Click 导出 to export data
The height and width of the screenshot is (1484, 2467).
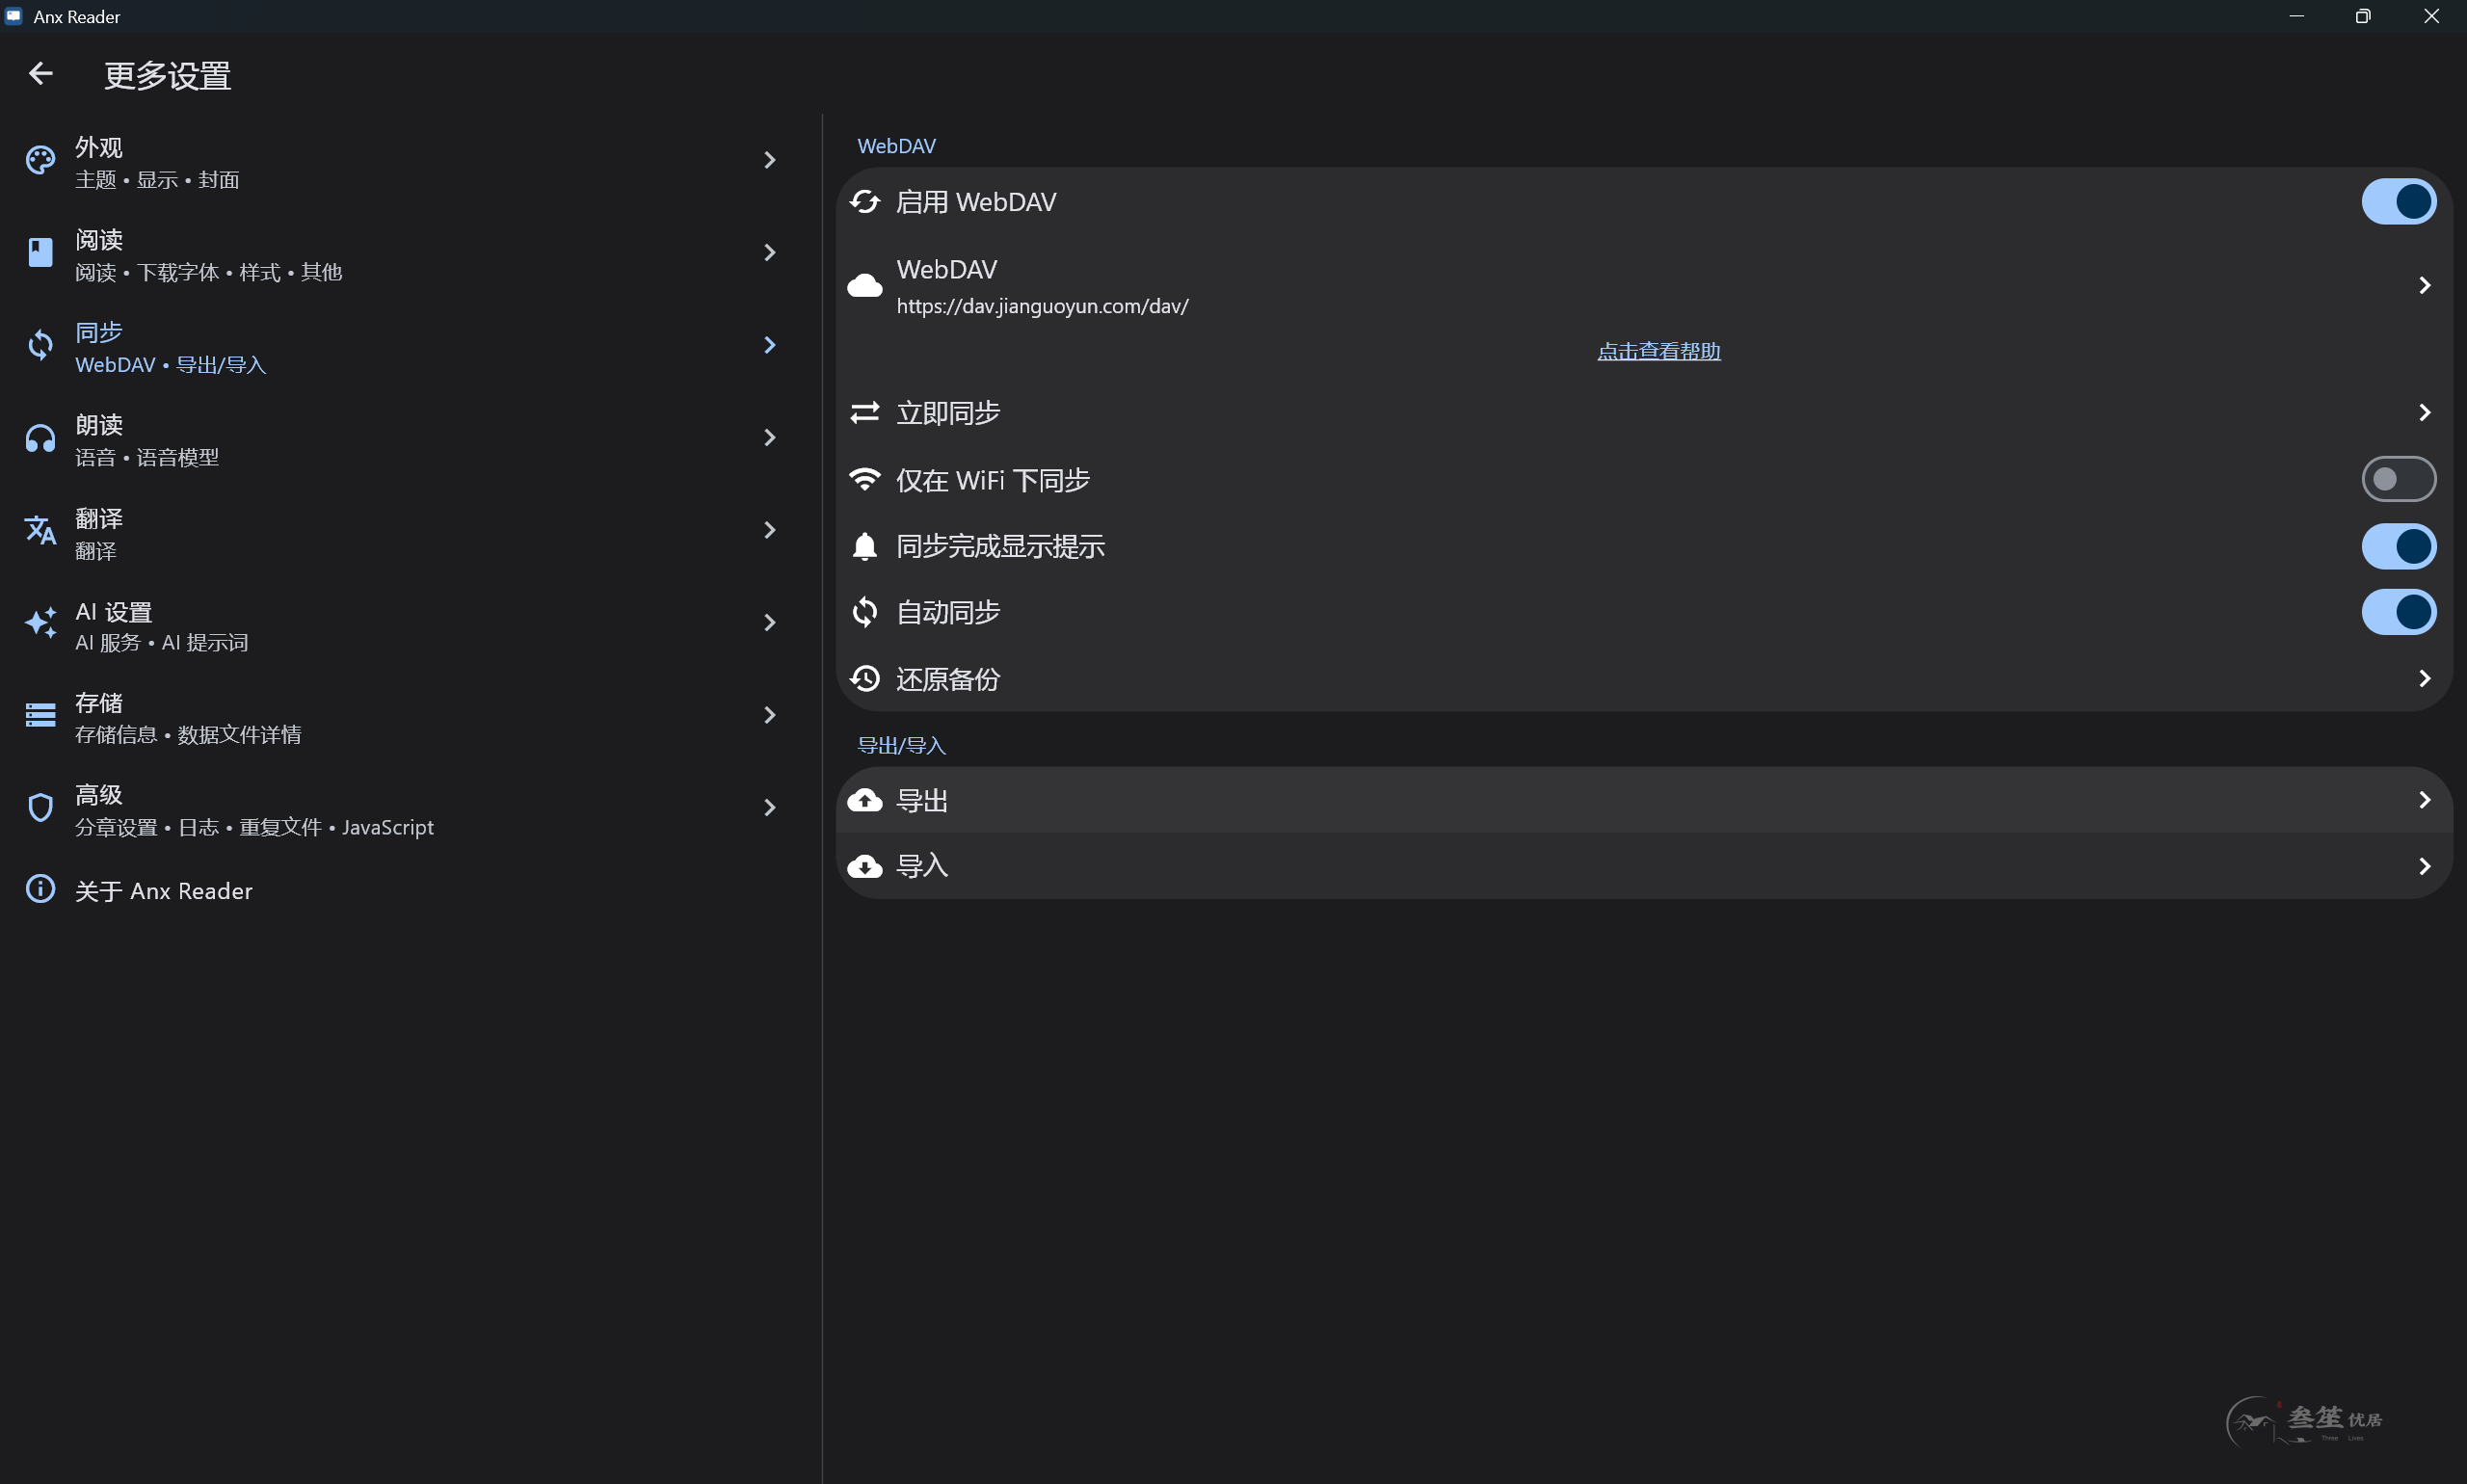1644,800
